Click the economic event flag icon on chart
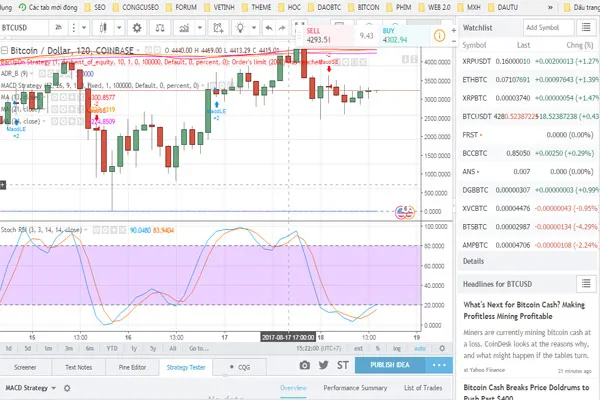 404,212
